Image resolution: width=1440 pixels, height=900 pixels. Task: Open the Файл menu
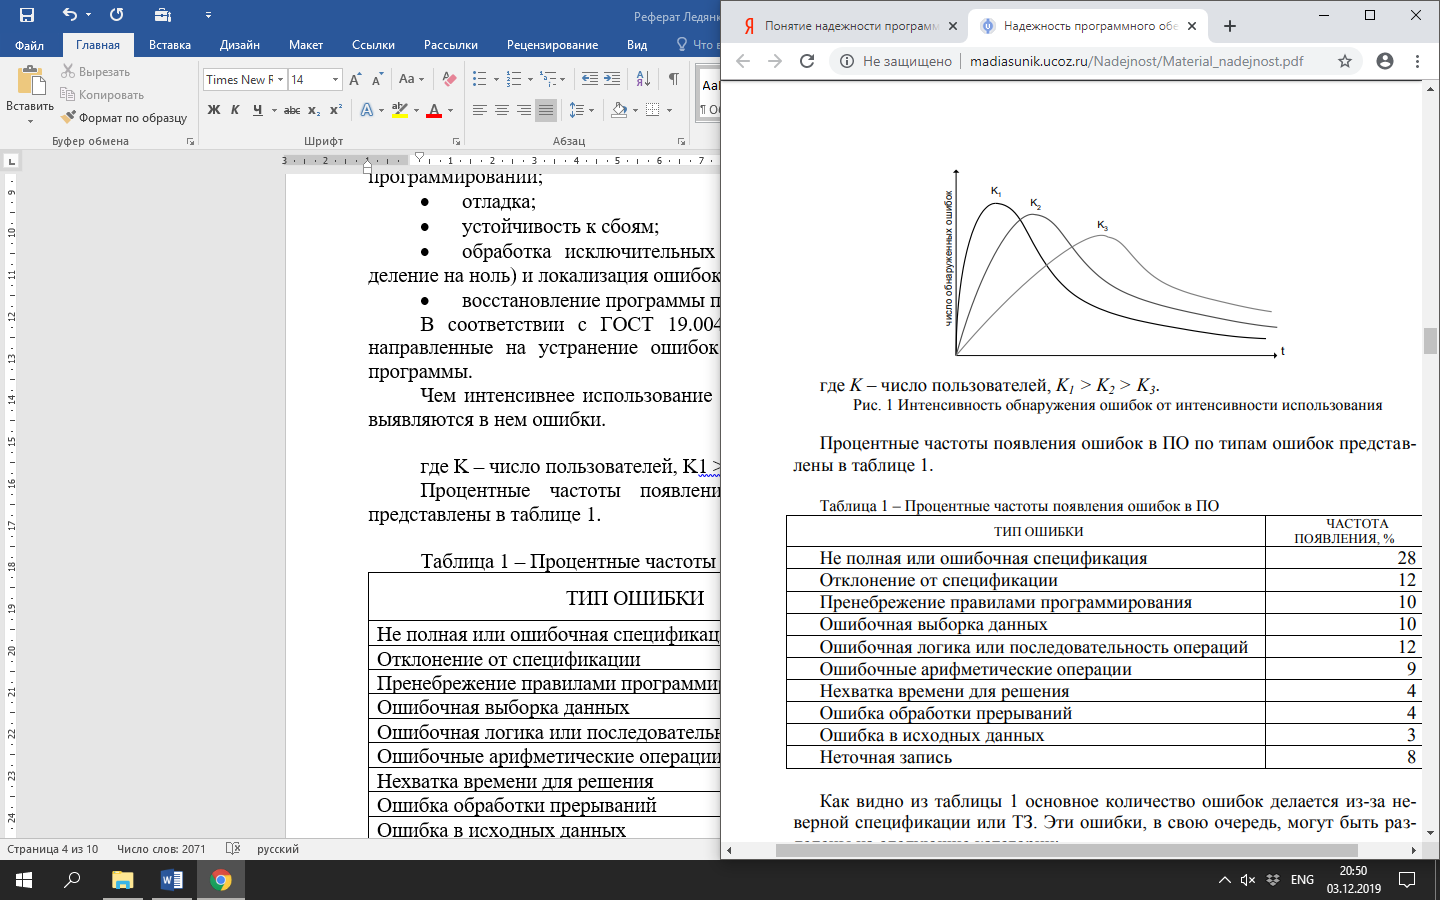(x=29, y=45)
